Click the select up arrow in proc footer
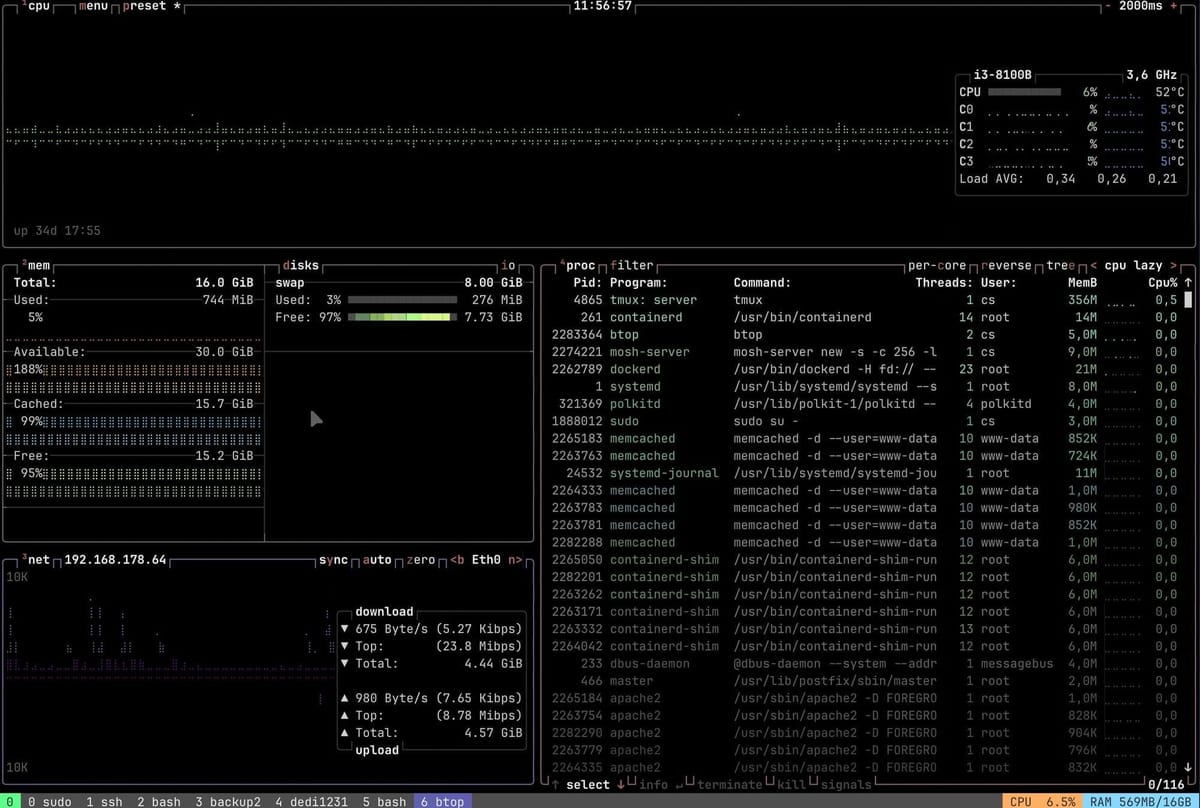This screenshot has width=1200, height=808. pos(556,785)
